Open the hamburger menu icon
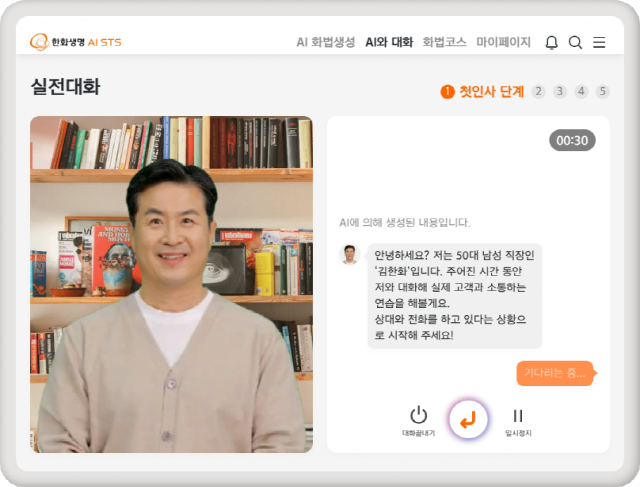 click(x=599, y=42)
